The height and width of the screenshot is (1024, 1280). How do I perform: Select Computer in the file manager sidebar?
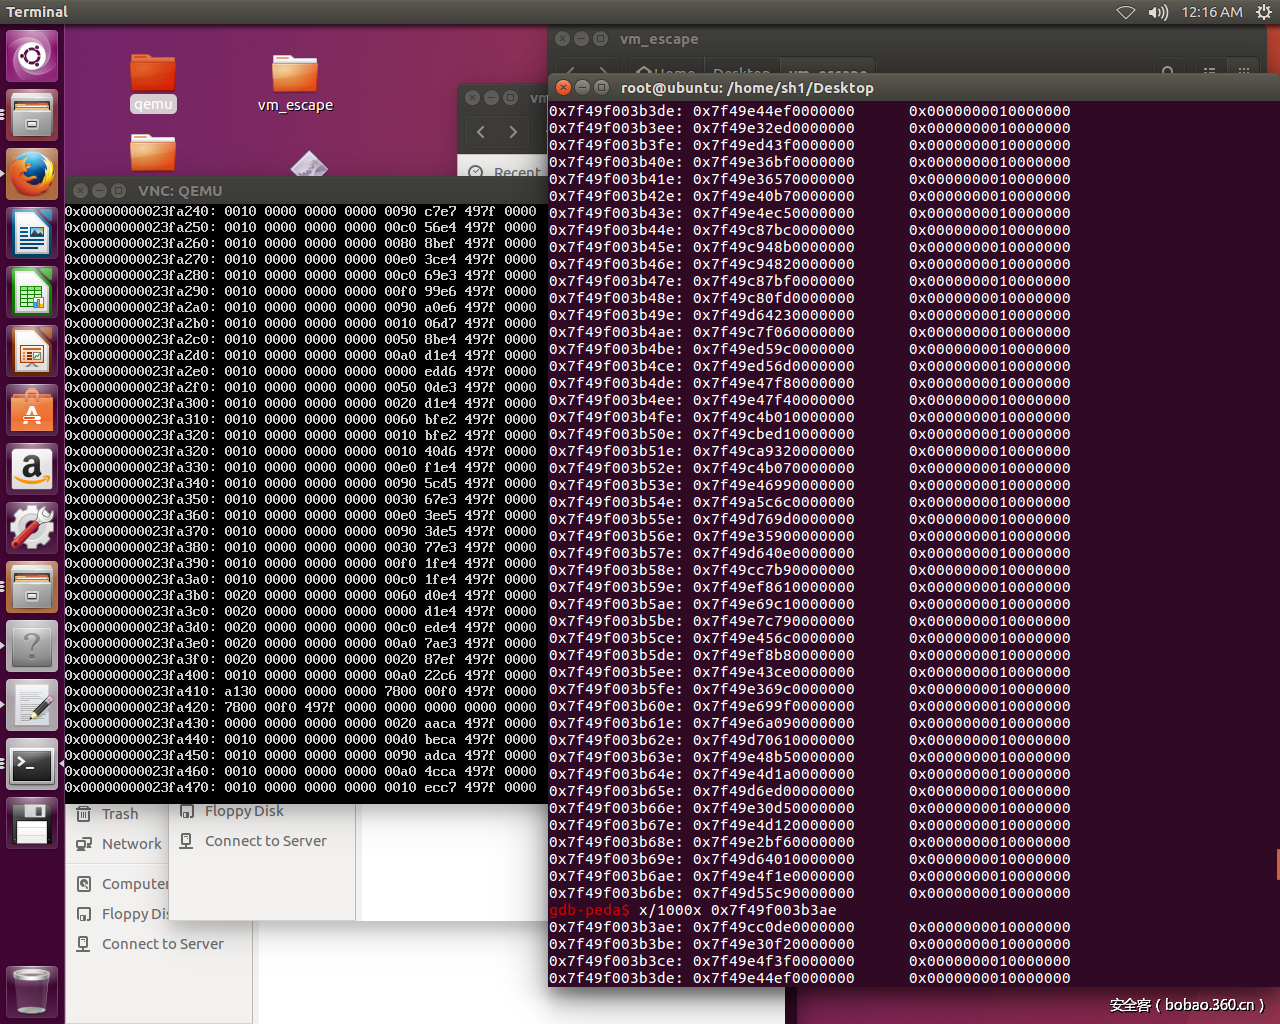[x=134, y=884]
